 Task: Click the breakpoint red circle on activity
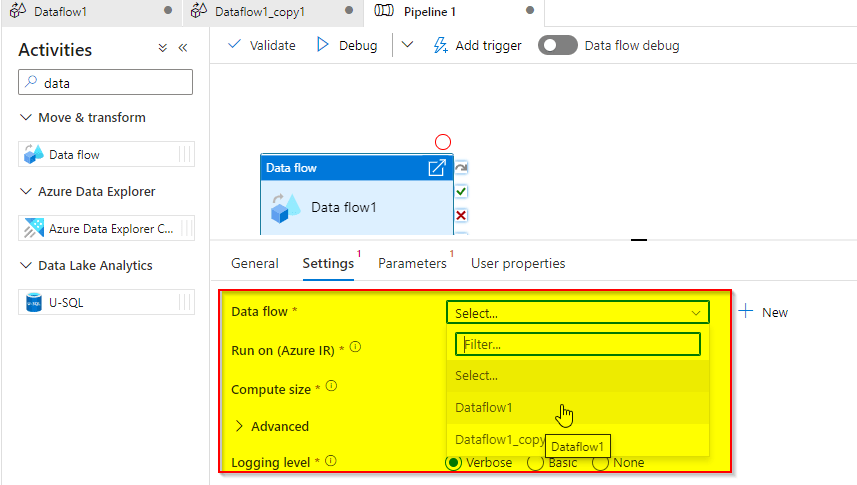coord(443,142)
